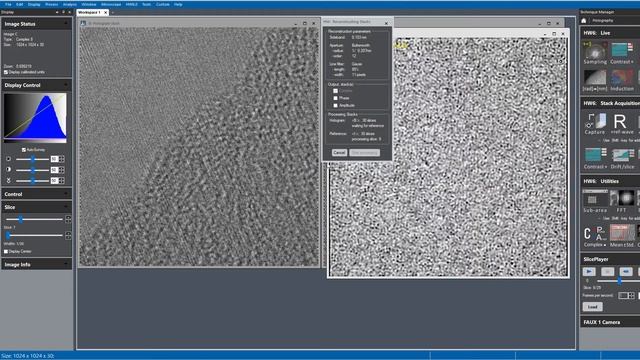Step the Slice panel's upper slider spinner
This screenshot has width=640, height=360.
coord(68,219)
